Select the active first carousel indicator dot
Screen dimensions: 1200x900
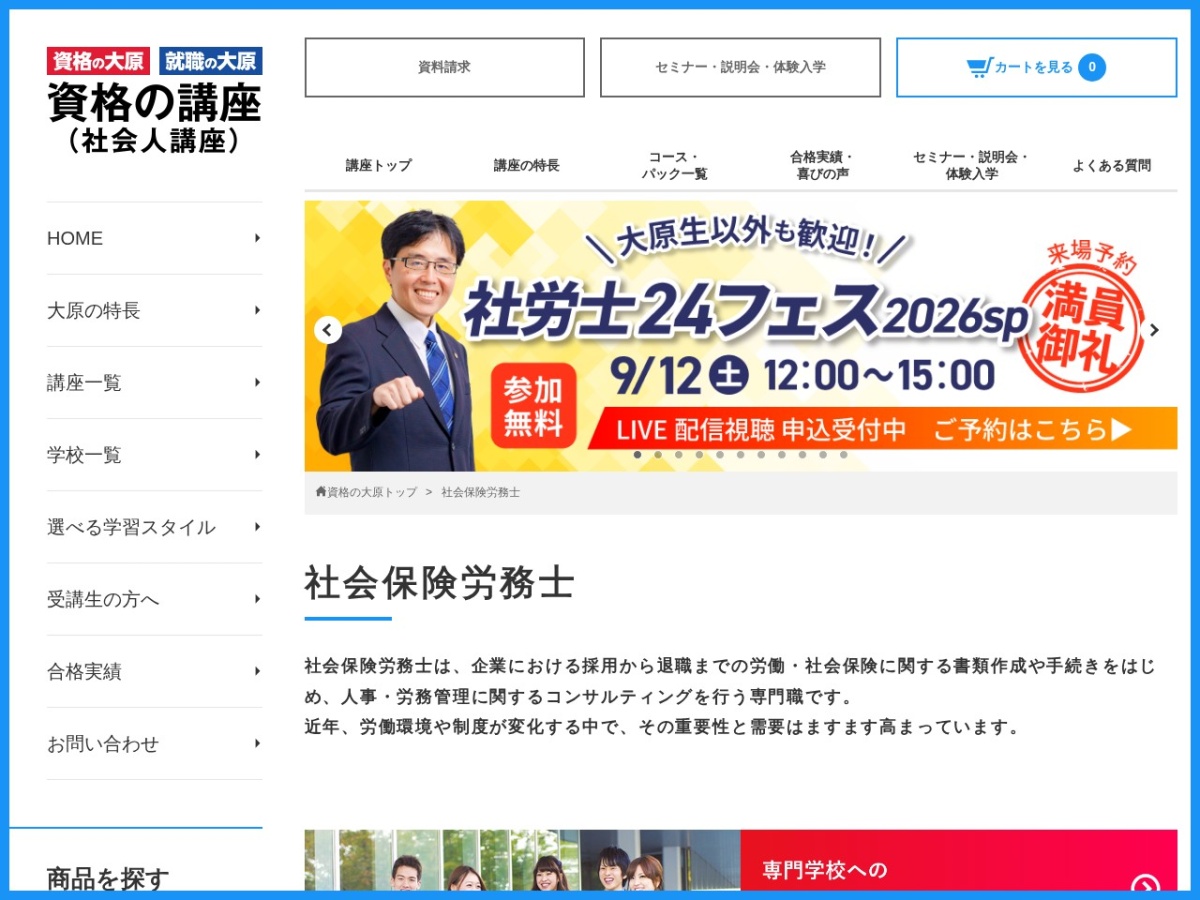click(638, 454)
